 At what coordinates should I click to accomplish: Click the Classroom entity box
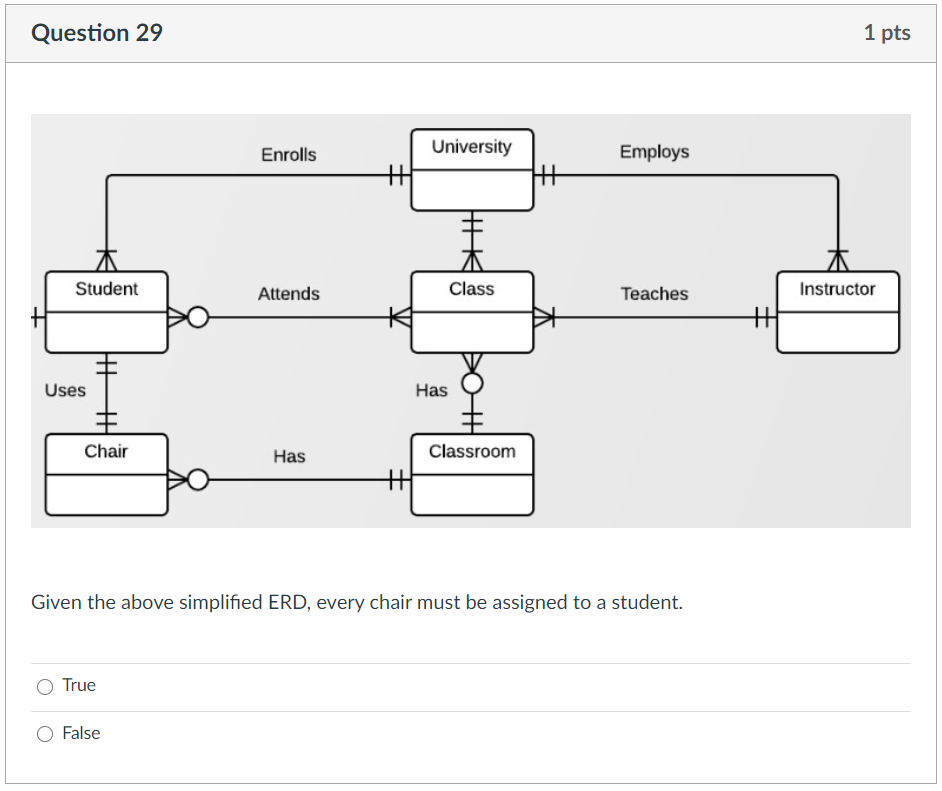pyautogui.click(x=472, y=475)
